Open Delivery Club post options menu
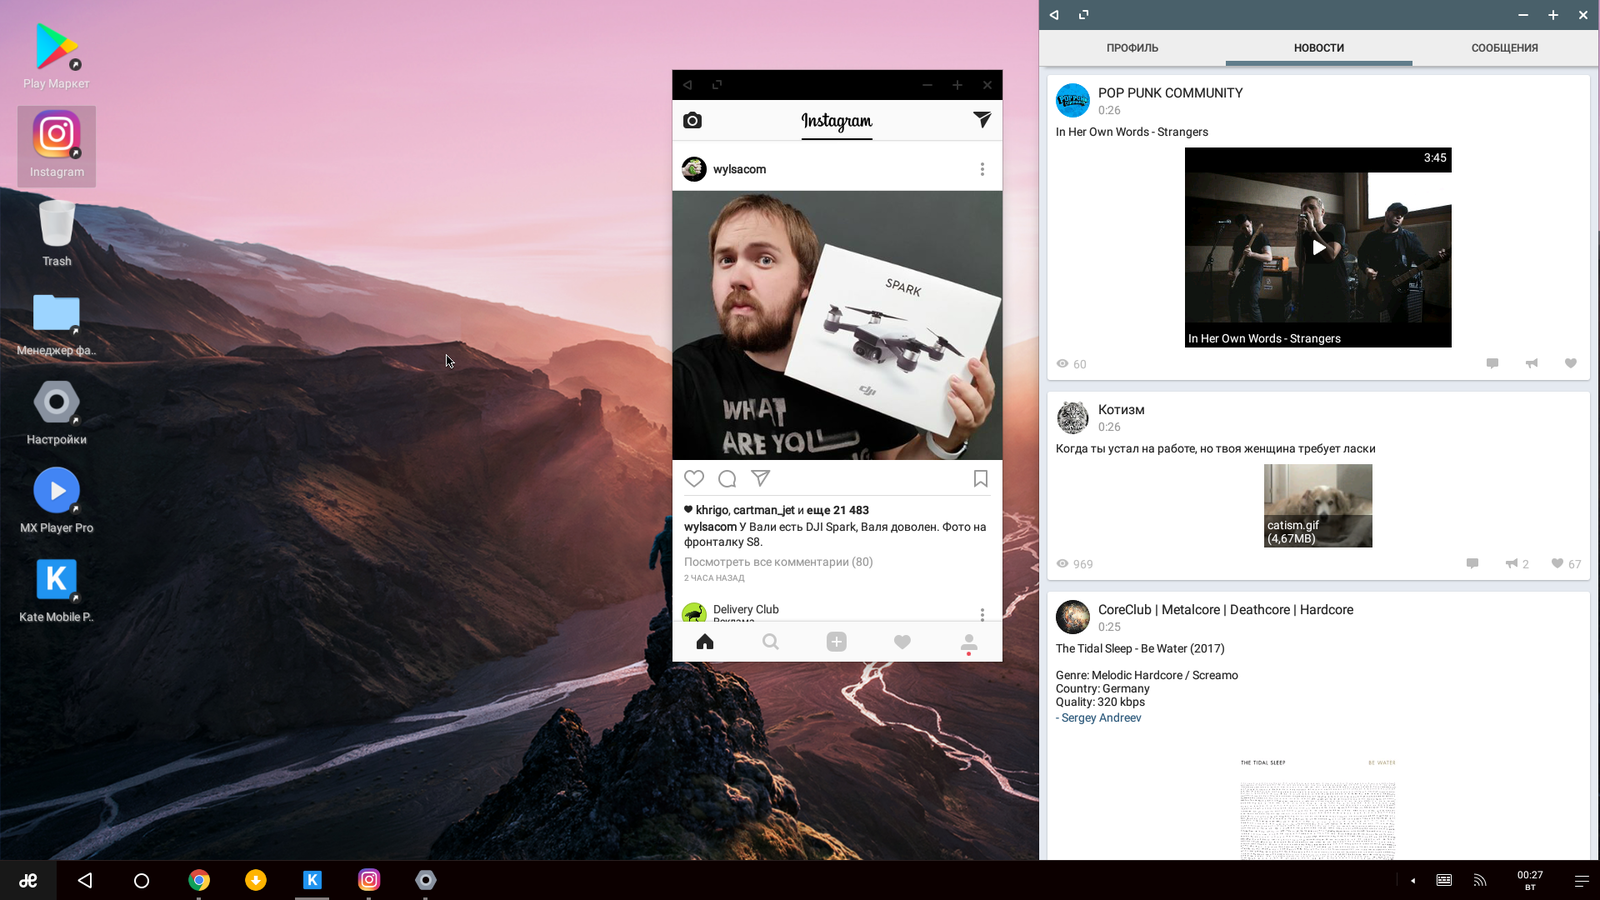 (x=982, y=614)
